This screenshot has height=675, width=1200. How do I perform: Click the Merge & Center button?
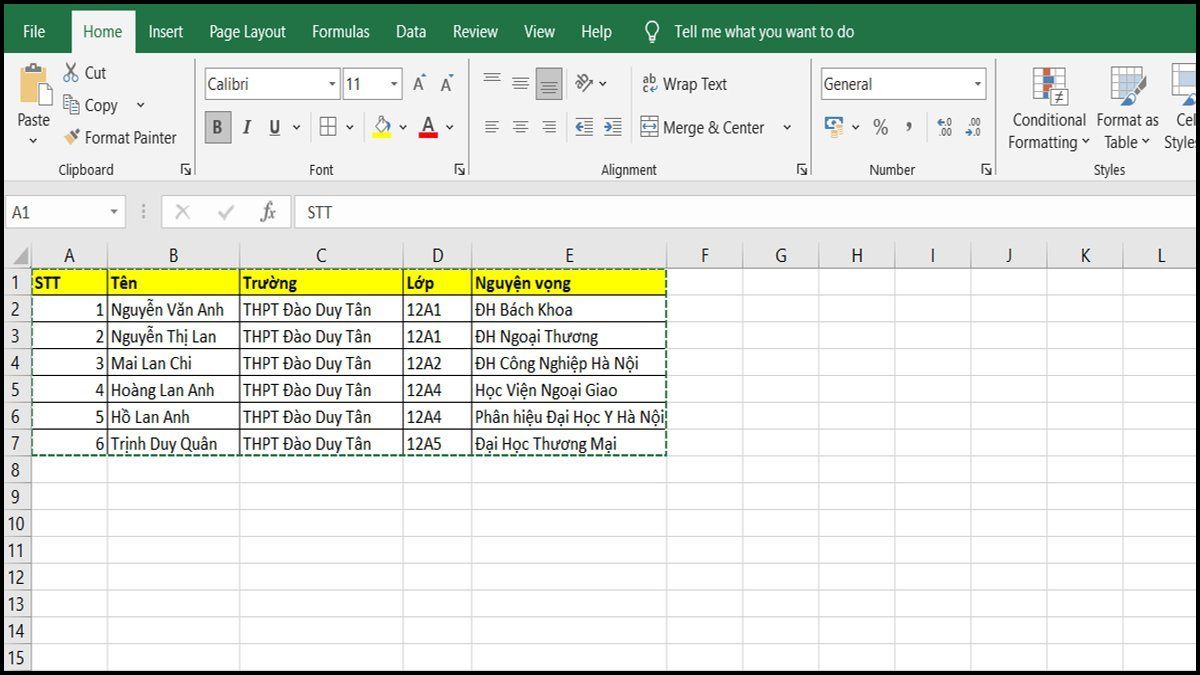point(702,127)
